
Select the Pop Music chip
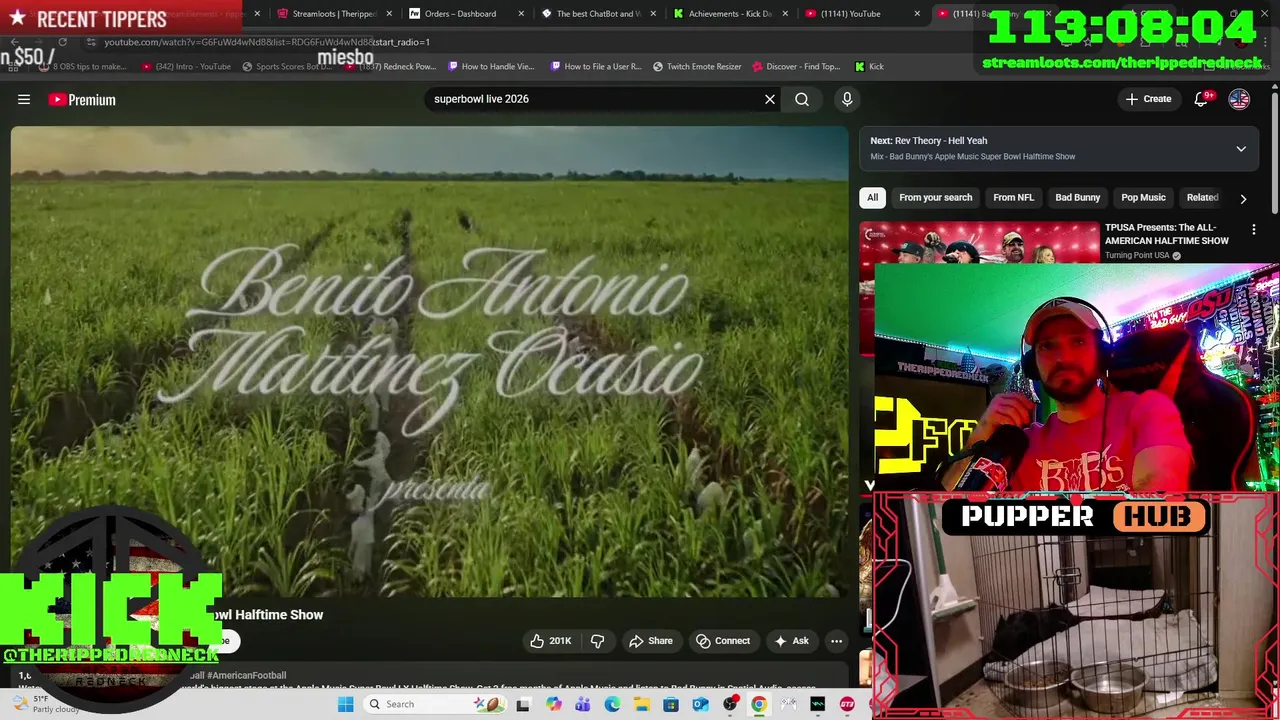pyautogui.click(x=1143, y=197)
